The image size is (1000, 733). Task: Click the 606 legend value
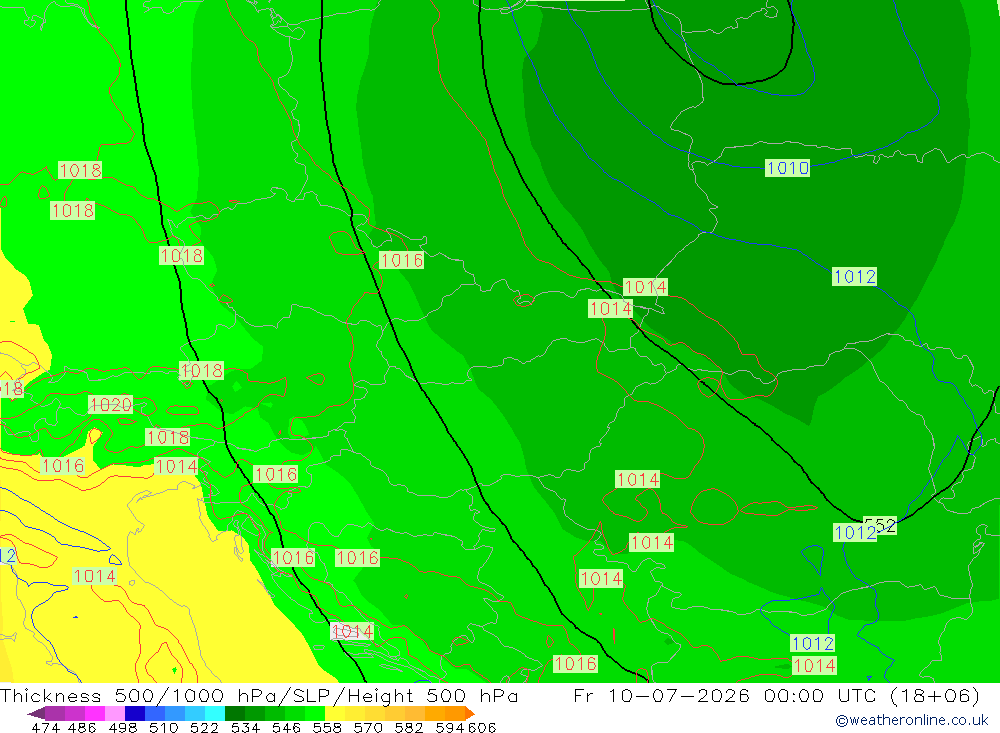[x=482, y=727]
